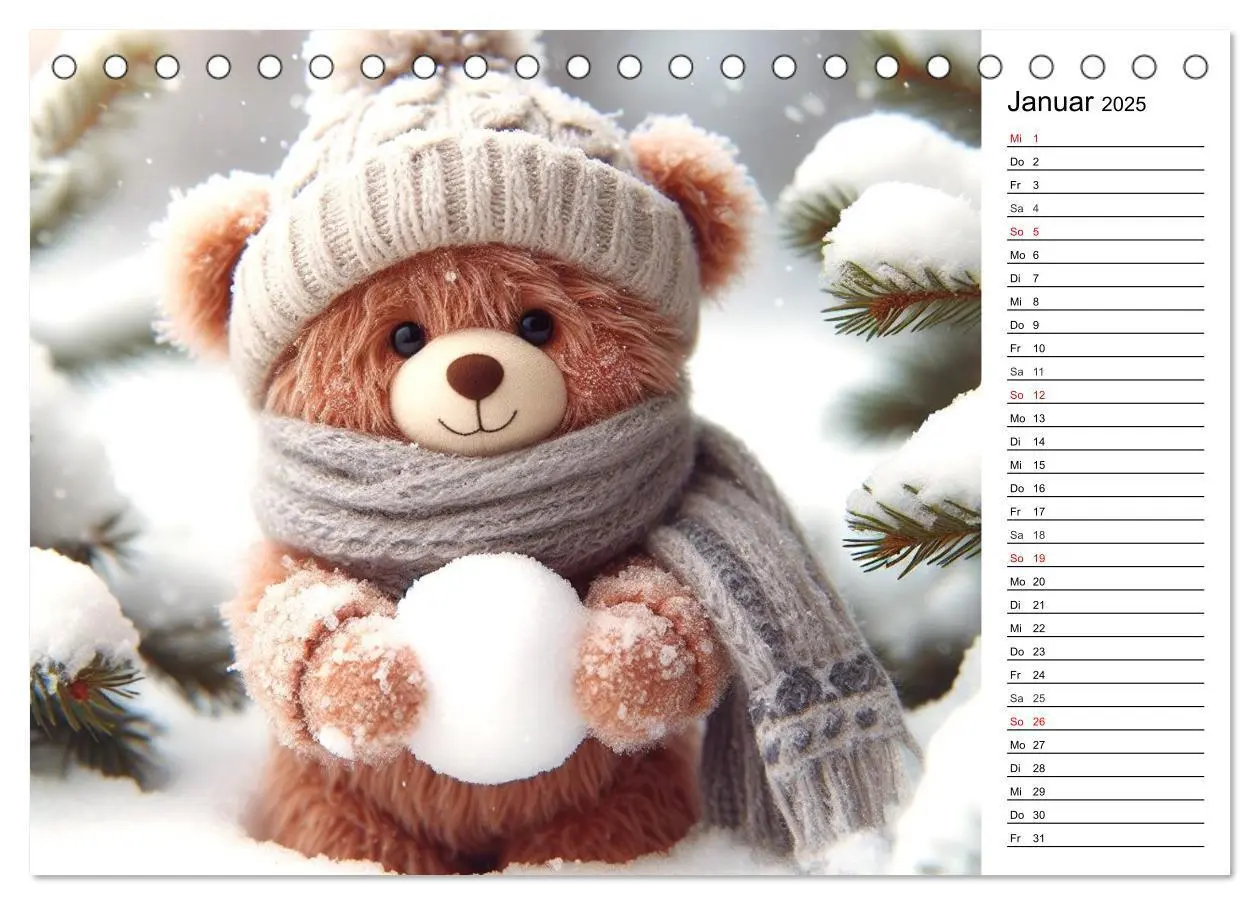Select the date row 'Di 14'
The height and width of the screenshot is (905, 1260).
coord(1105,441)
